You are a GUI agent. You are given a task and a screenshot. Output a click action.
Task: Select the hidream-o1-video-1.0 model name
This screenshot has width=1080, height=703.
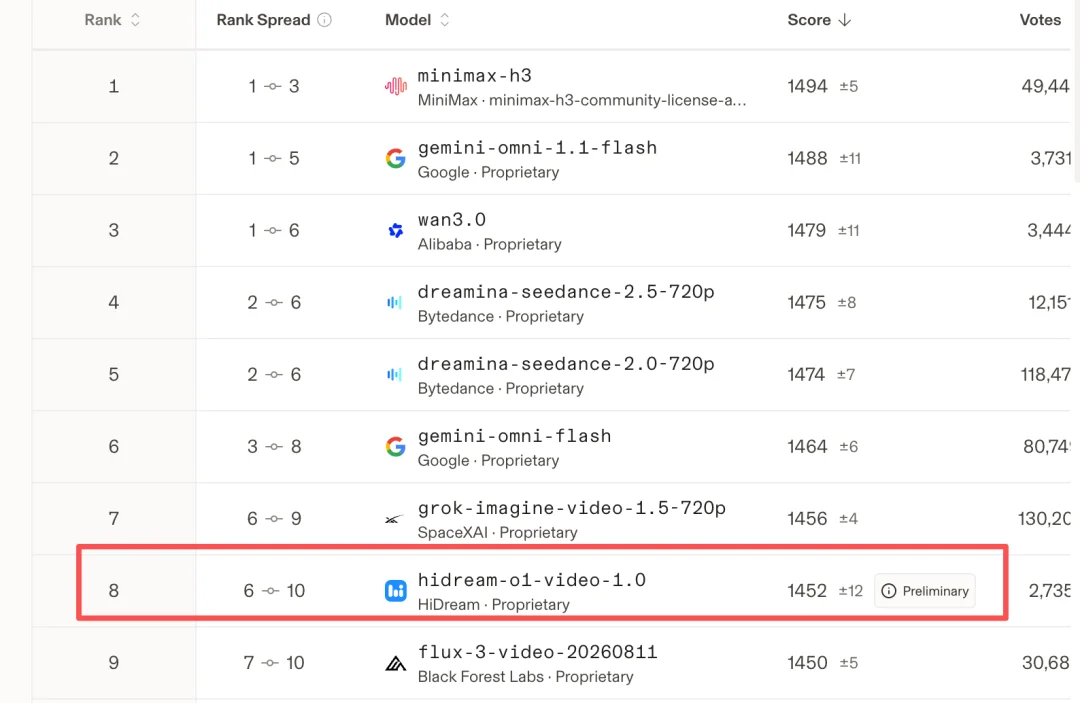[x=532, y=580]
